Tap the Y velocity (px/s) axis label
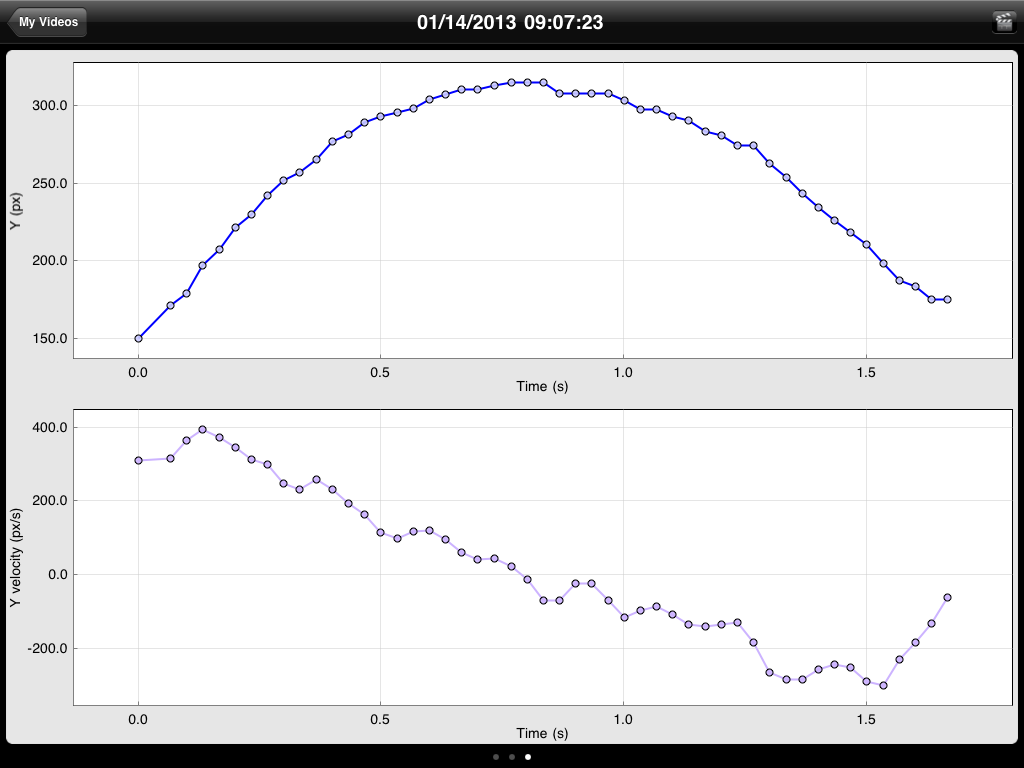This screenshot has width=1024, height=768. pyautogui.click(x=16, y=558)
